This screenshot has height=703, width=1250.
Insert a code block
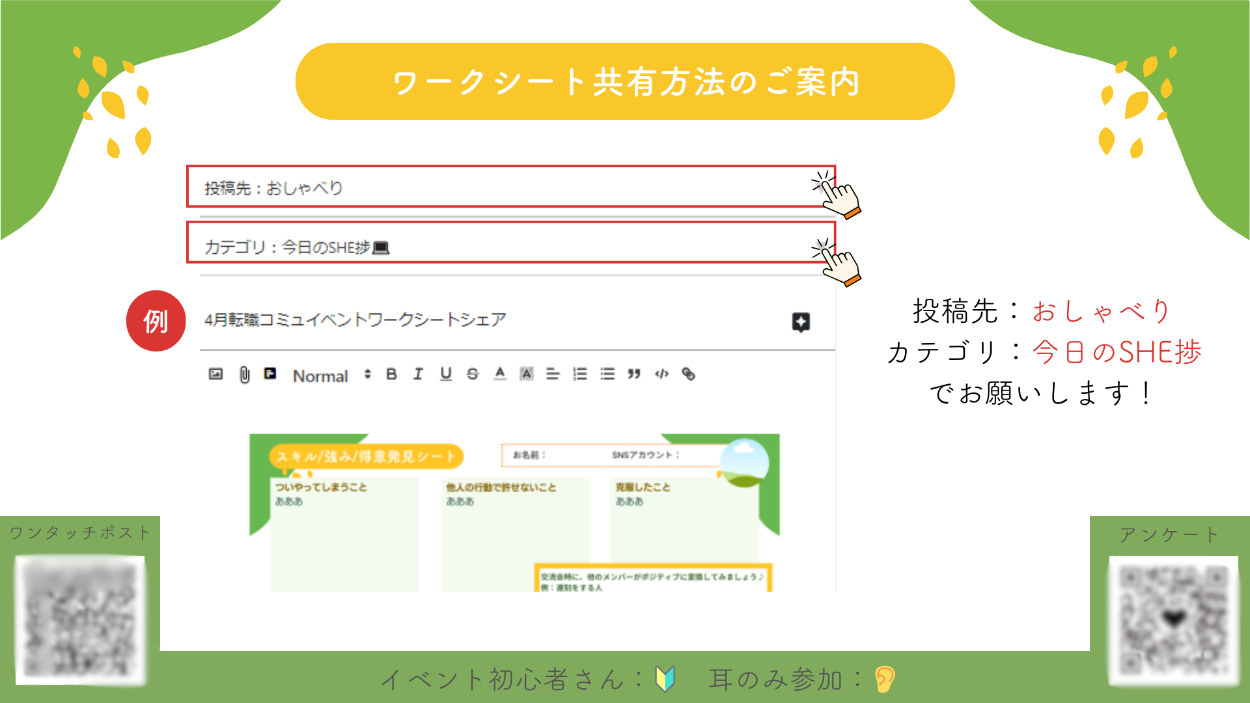pos(661,374)
